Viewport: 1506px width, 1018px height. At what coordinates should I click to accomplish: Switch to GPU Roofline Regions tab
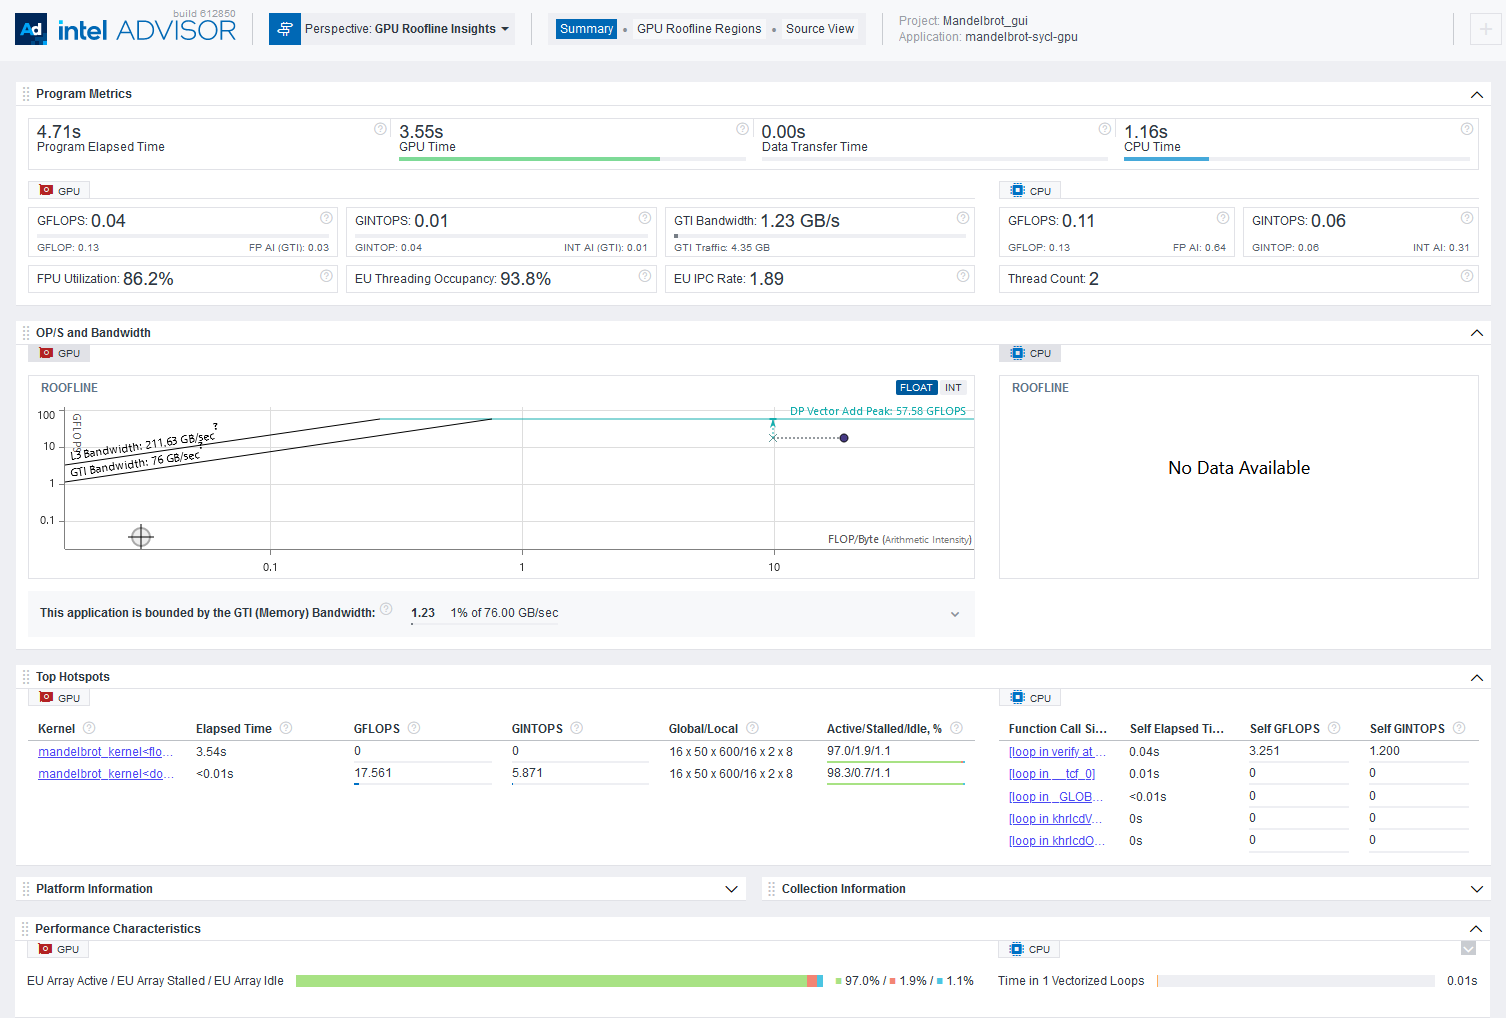(x=699, y=29)
